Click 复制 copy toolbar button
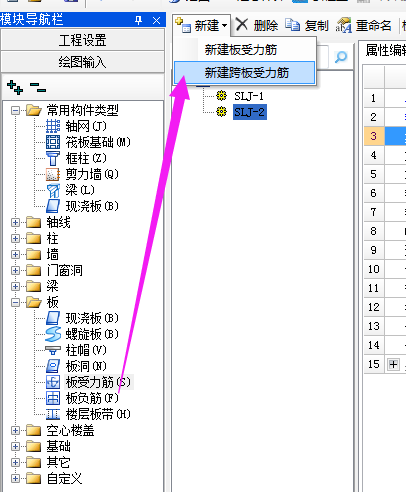 [x=307, y=25]
